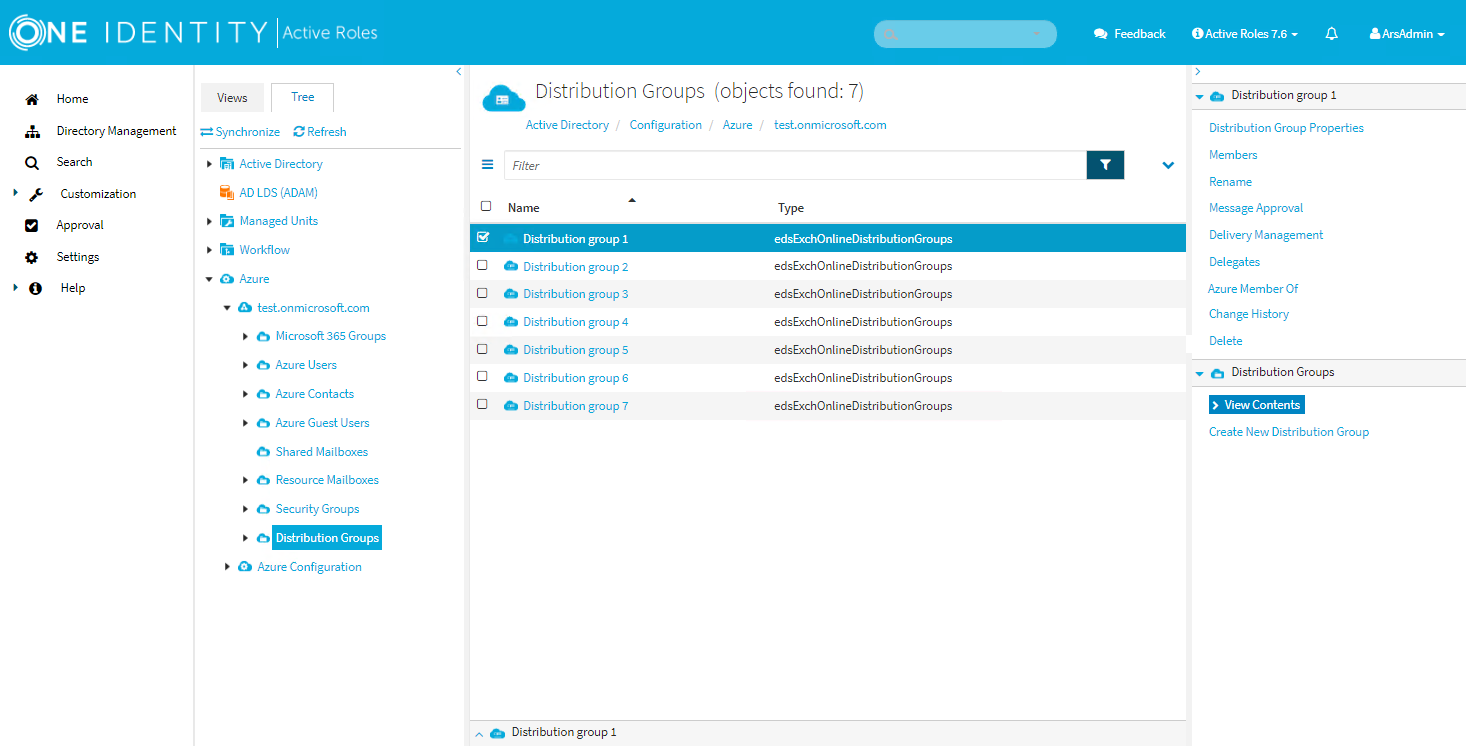The image size is (1466, 746).
Task: Open the Active Roles 7.6 dropdown
Action: (1245, 34)
